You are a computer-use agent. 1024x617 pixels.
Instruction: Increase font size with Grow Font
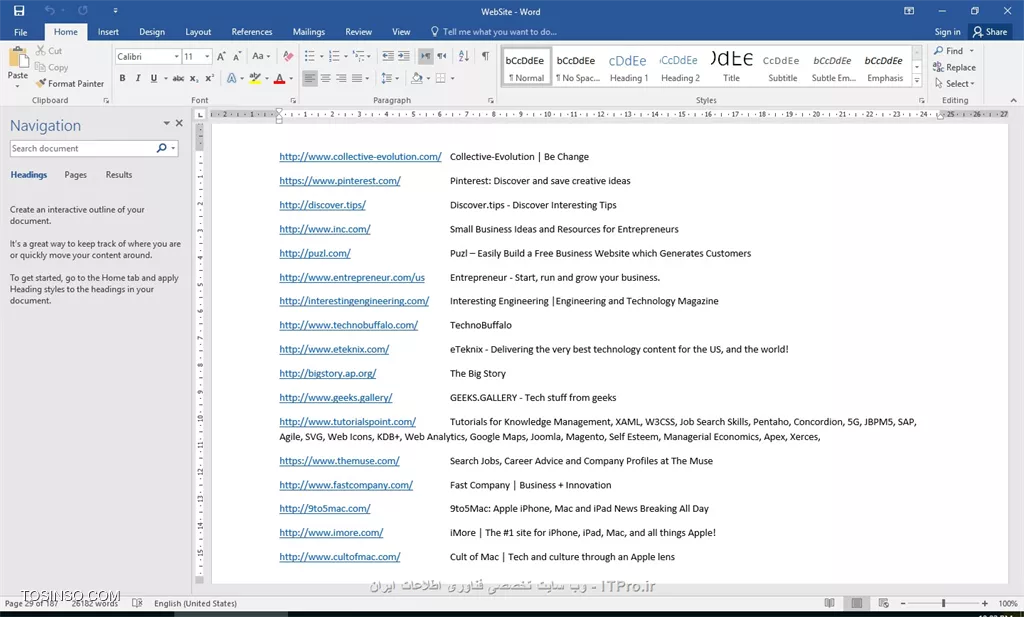click(221, 57)
